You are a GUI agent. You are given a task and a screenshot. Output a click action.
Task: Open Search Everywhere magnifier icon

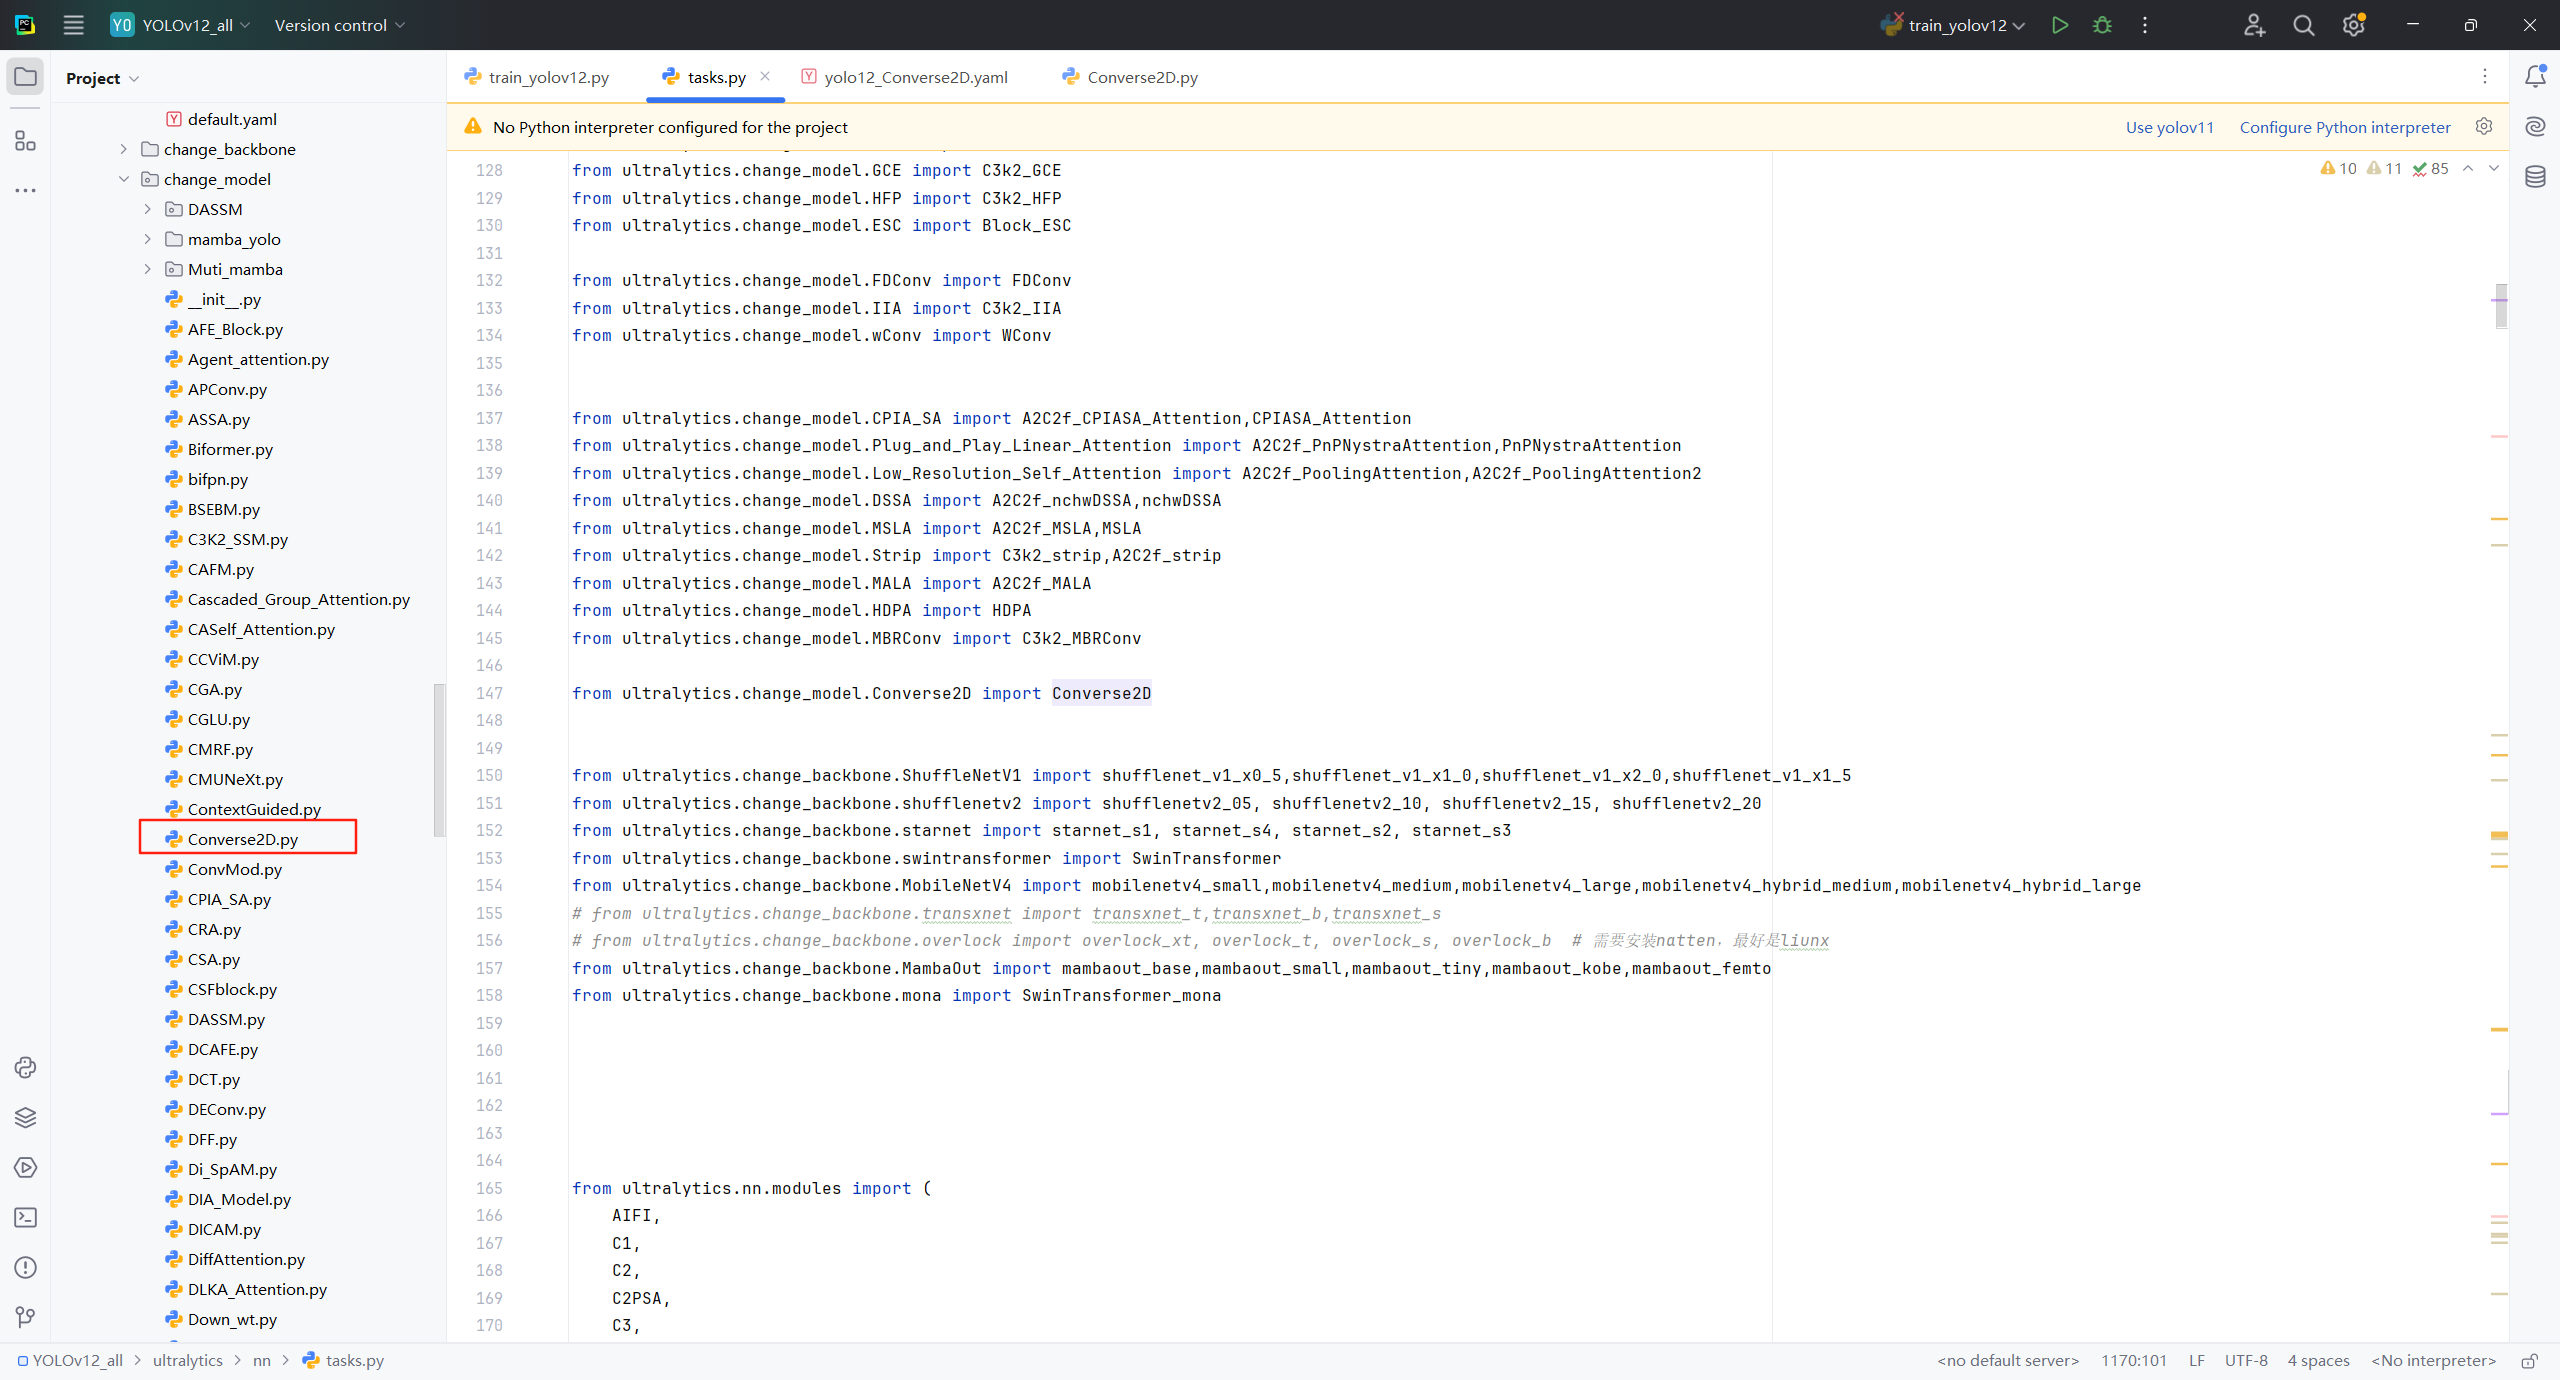click(x=2303, y=25)
